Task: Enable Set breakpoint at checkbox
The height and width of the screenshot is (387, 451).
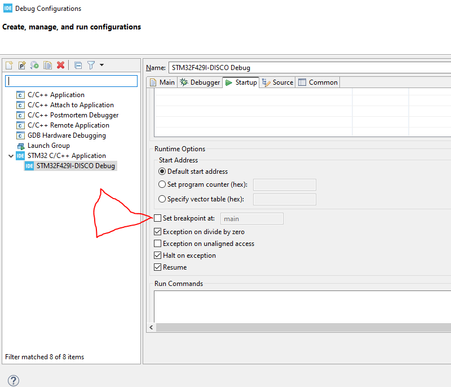Action: pyautogui.click(x=157, y=218)
